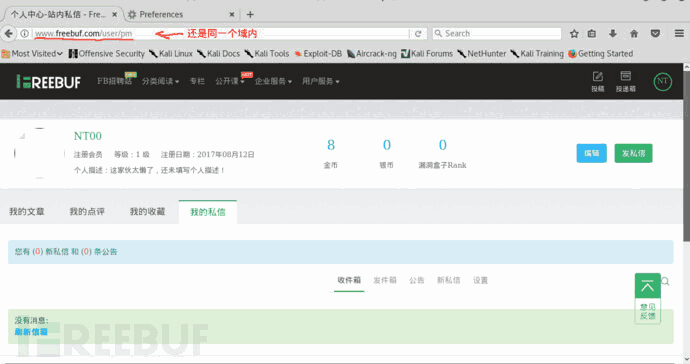Open the 意见反馈 feedback widget
The width and height of the screenshot is (690, 364).
coord(647,311)
